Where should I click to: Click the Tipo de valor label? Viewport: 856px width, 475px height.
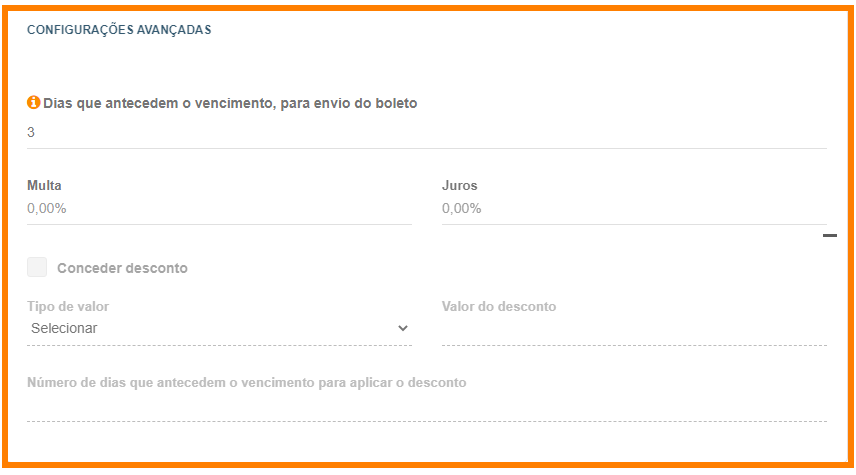click(x=68, y=306)
